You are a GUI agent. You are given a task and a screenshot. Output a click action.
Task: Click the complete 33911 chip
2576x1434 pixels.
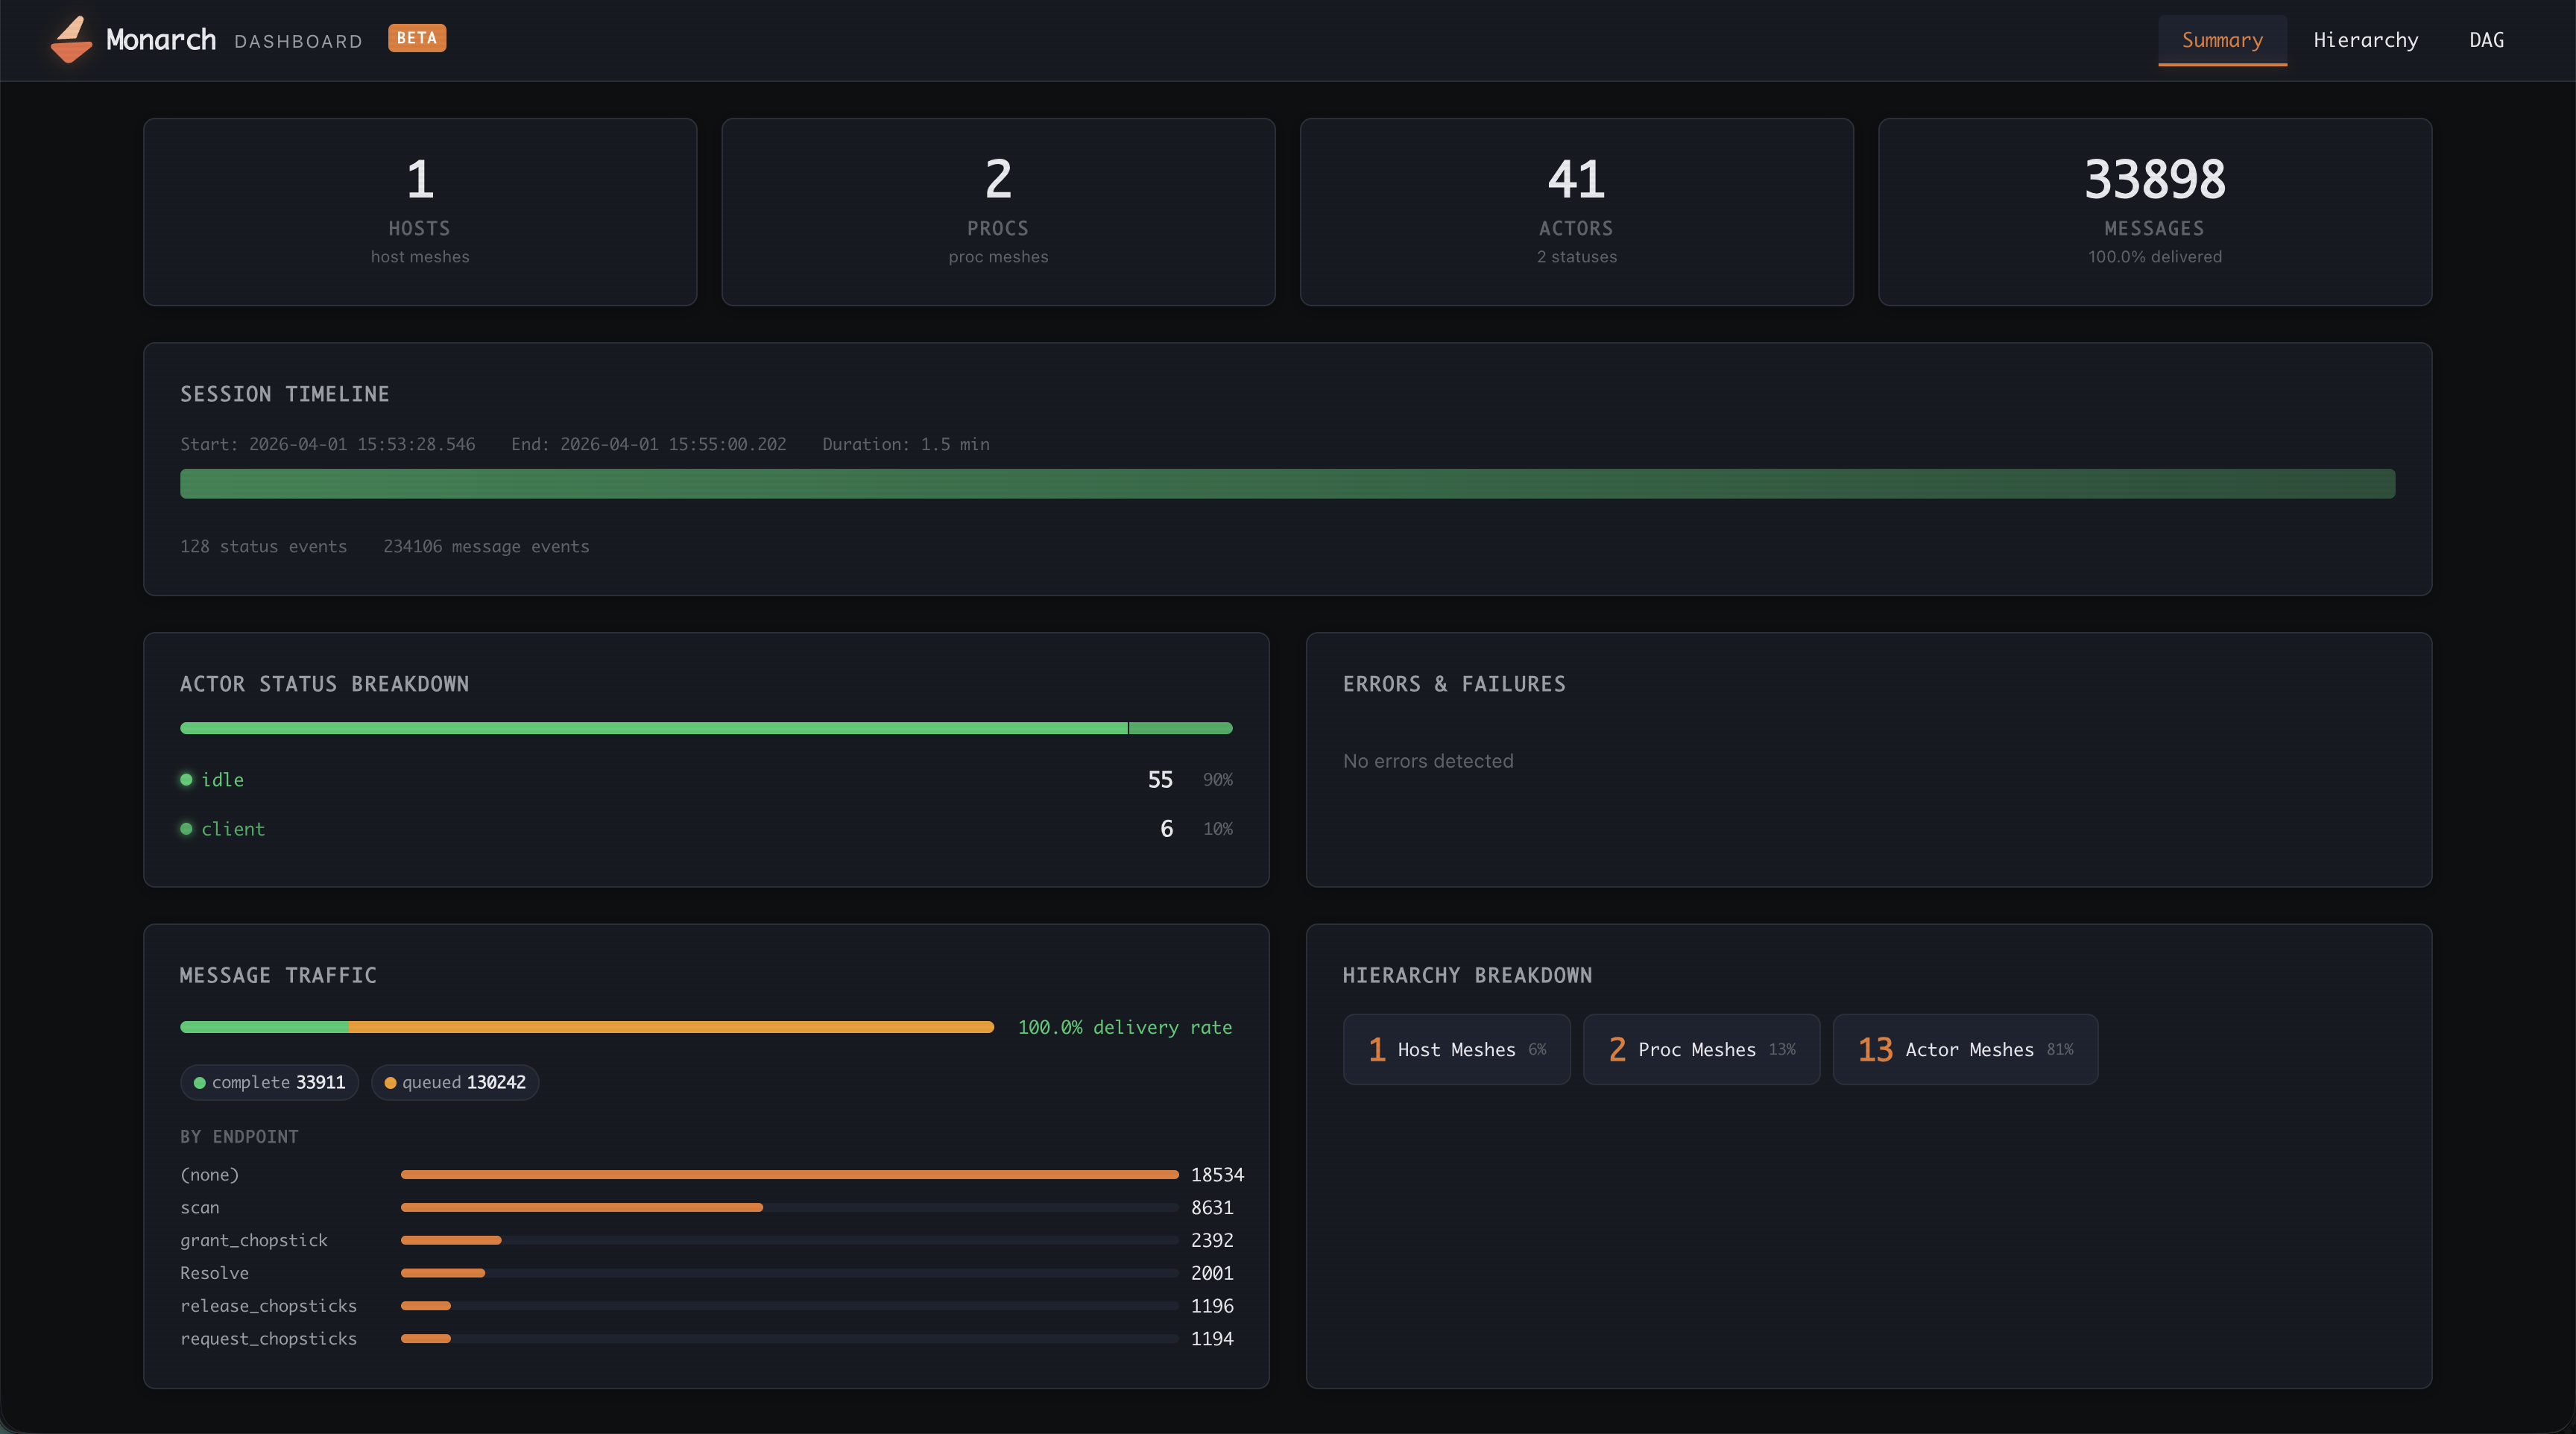click(269, 1082)
